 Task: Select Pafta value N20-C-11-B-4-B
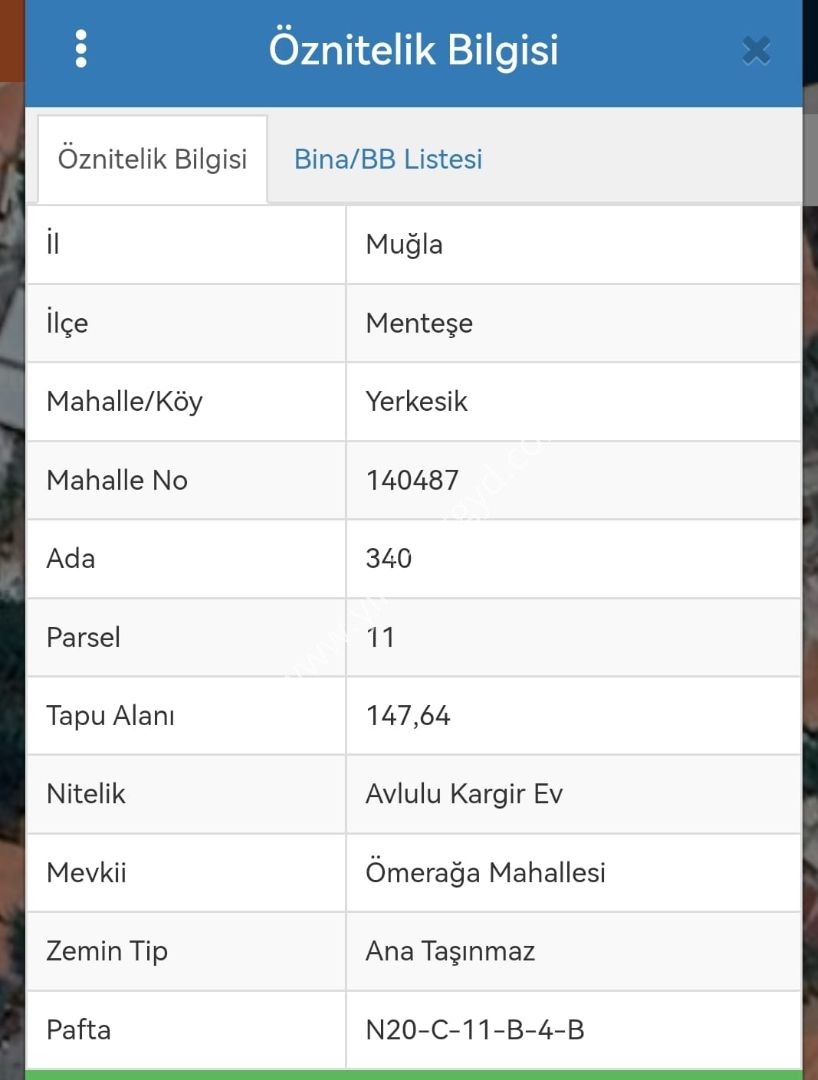(x=475, y=1030)
